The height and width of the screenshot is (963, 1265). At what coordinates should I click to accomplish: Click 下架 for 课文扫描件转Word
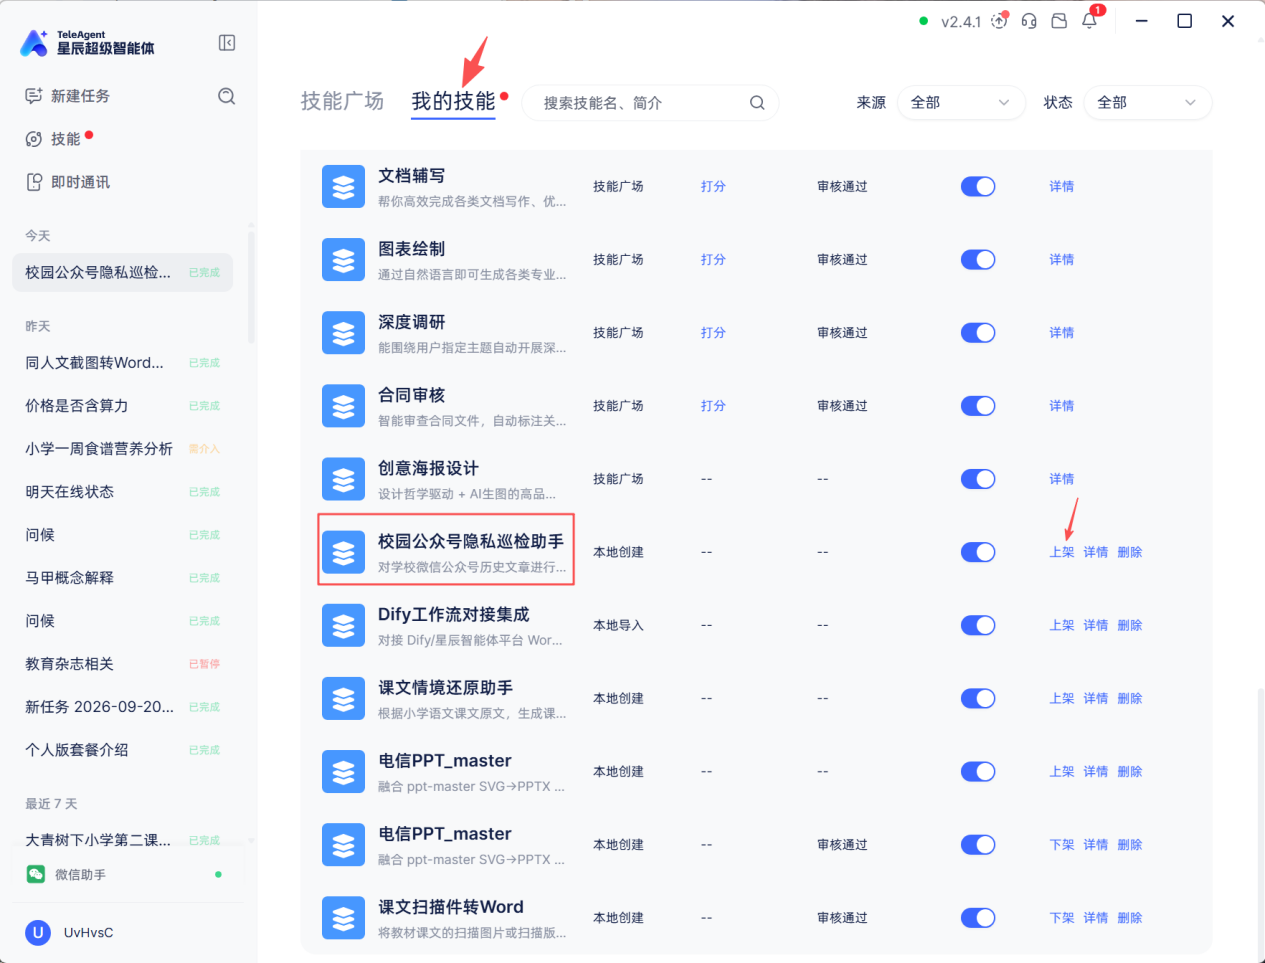click(1062, 918)
